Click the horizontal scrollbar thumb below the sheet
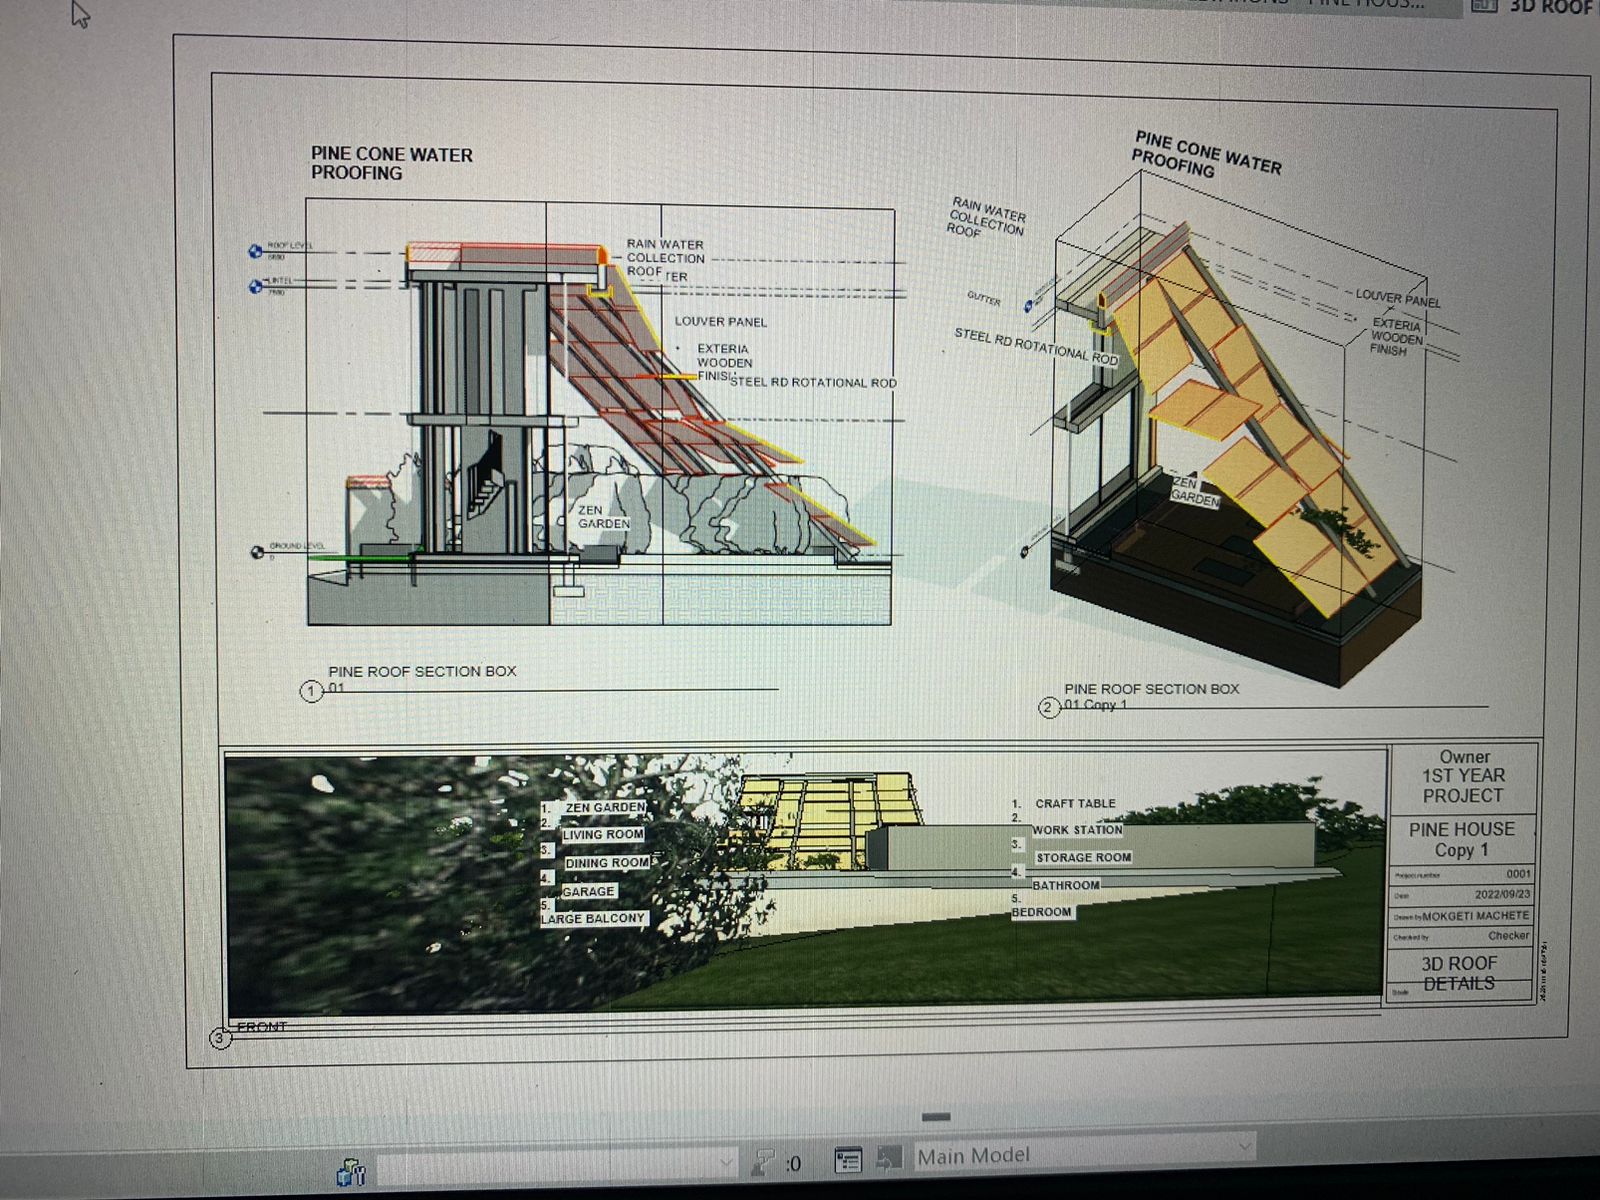Viewport: 1600px width, 1200px height. coord(936,1117)
